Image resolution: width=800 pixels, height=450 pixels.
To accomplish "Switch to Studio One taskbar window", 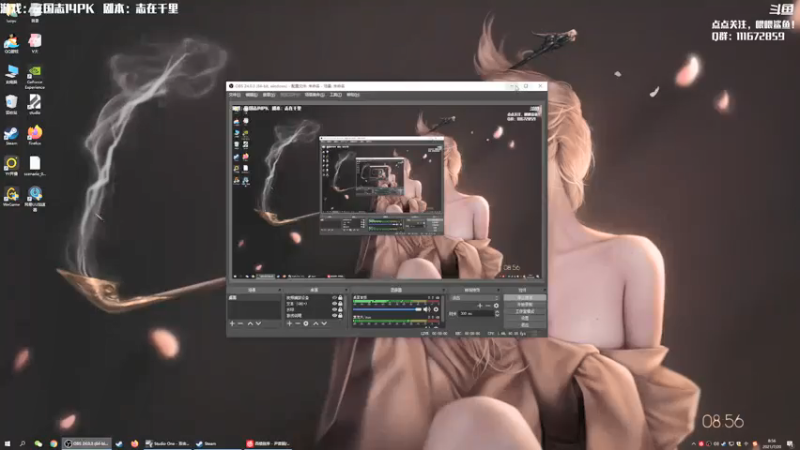I will [167, 444].
